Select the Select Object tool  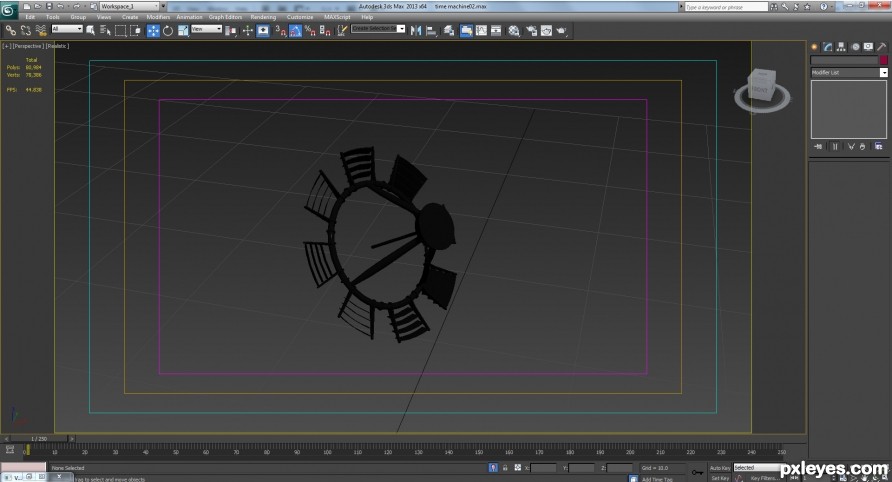tap(90, 31)
